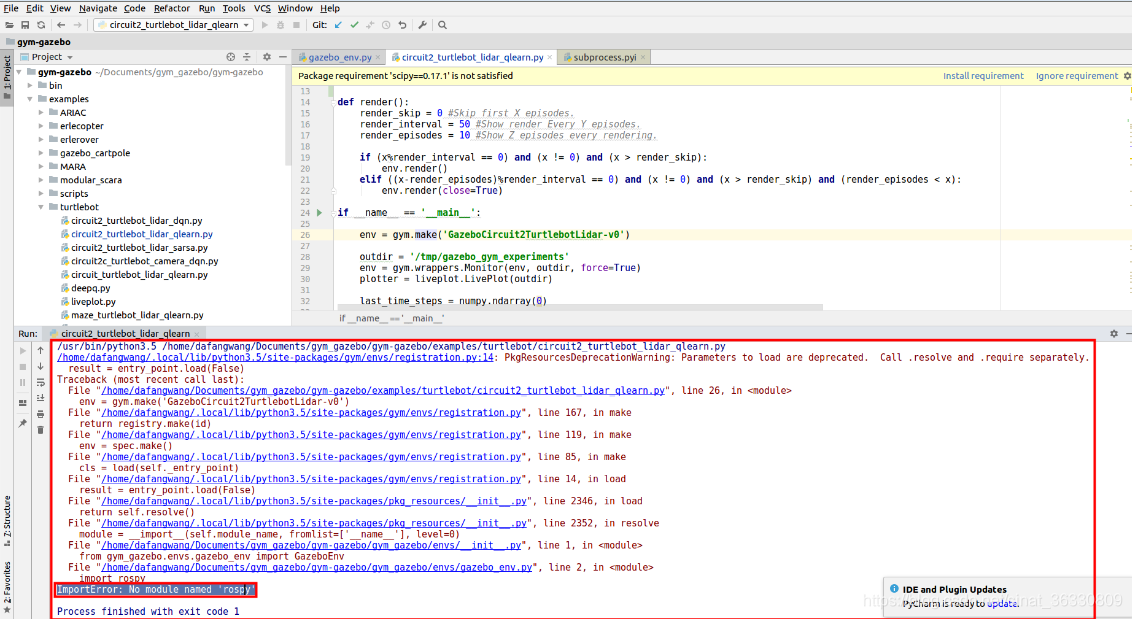
Task: Click Install requirement link
Action: pyautogui.click(x=983, y=76)
